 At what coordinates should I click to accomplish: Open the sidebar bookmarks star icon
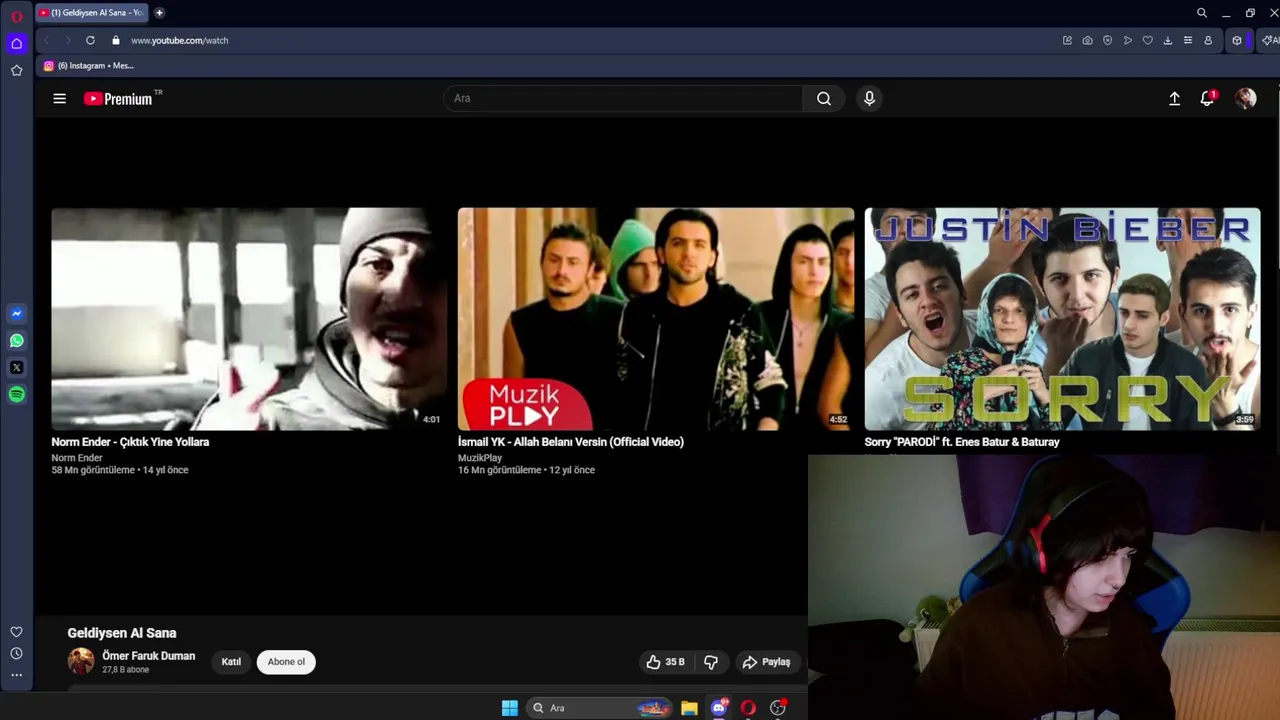[x=16, y=70]
